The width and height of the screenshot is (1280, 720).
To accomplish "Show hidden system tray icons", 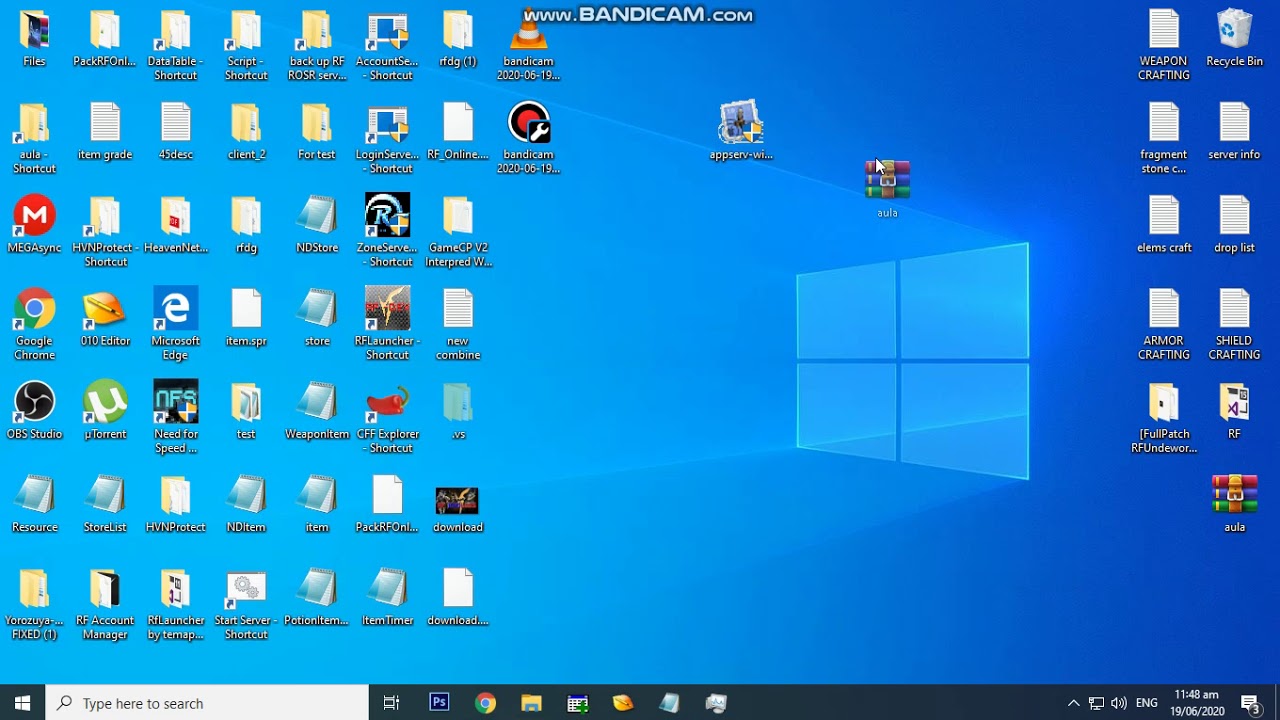I will coord(1074,703).
